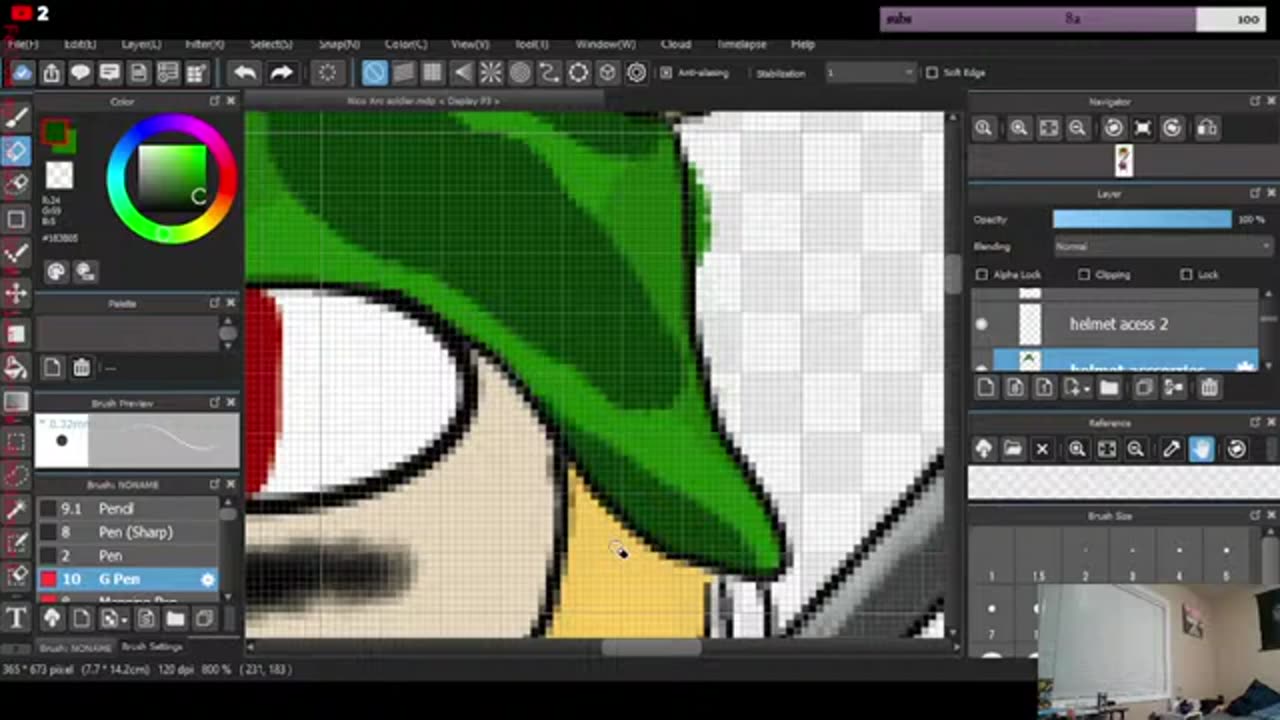
Task: Turn off snap with the blue snap-off icon
Action: click(374, 72)
